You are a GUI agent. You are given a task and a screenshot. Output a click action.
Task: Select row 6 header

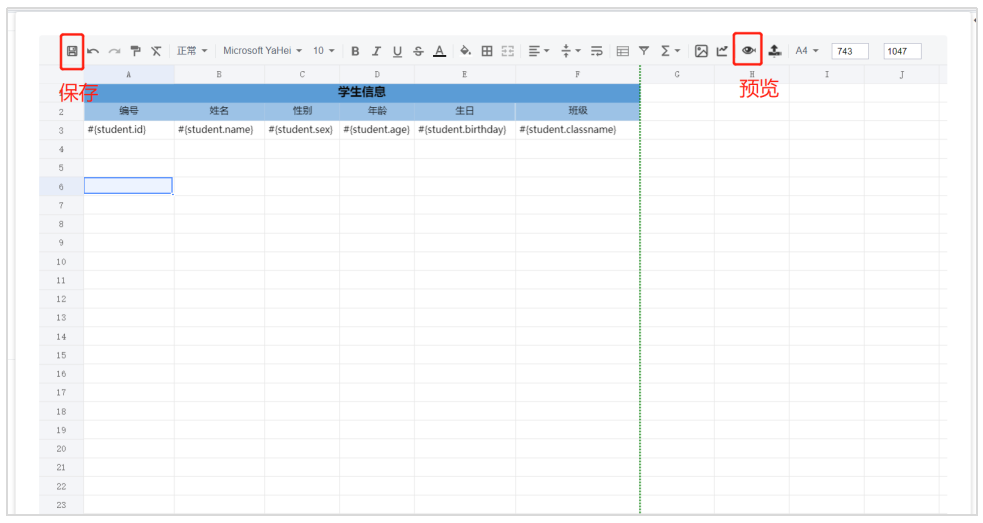tap(61, 186)
